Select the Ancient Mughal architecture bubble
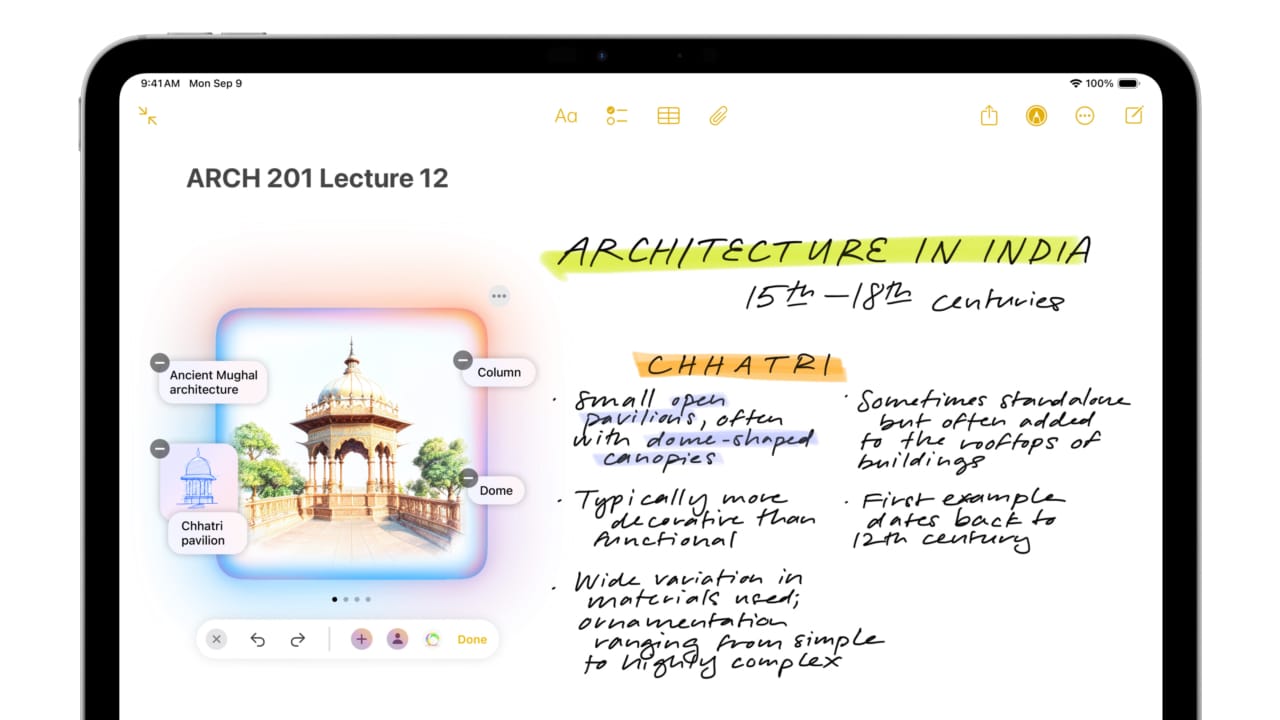1280x720 pixels. (x=213, y=382)
